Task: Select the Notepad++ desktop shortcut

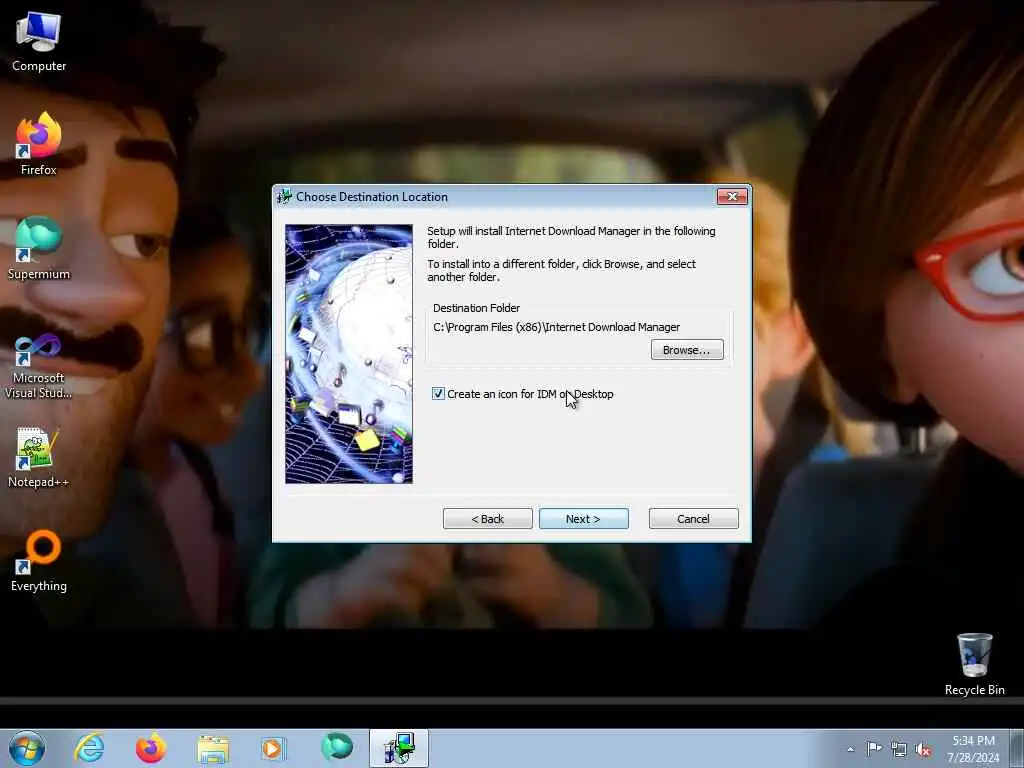Action: pos(39,457)
